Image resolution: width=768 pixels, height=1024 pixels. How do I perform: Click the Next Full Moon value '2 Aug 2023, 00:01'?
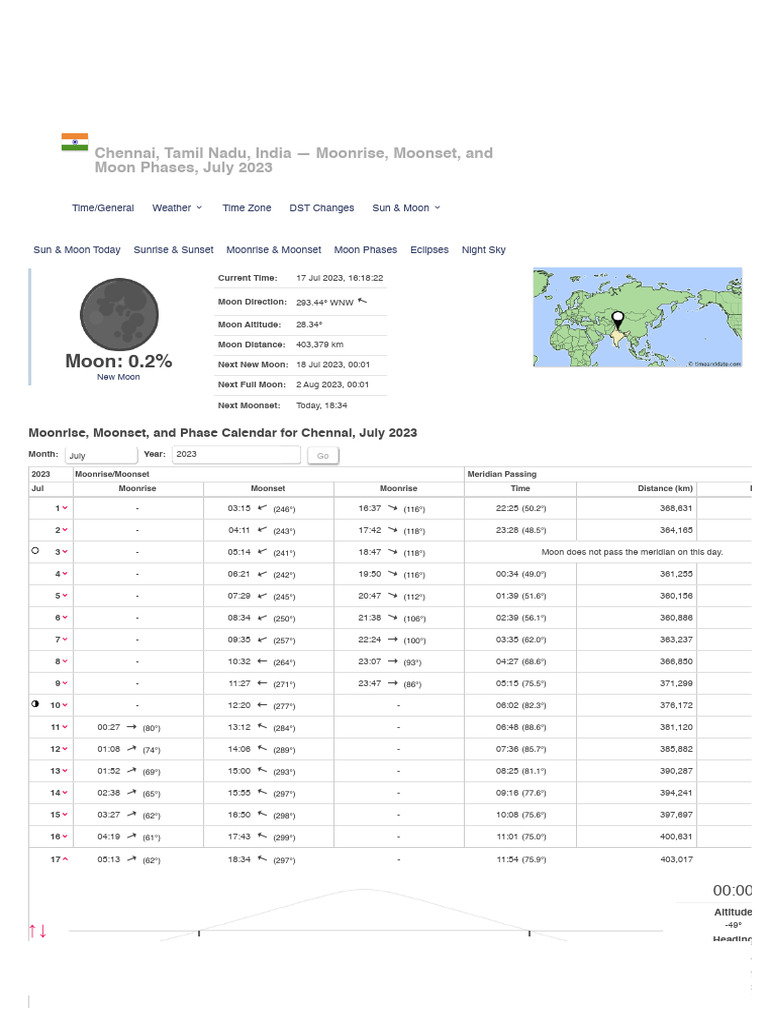point(332,385)
